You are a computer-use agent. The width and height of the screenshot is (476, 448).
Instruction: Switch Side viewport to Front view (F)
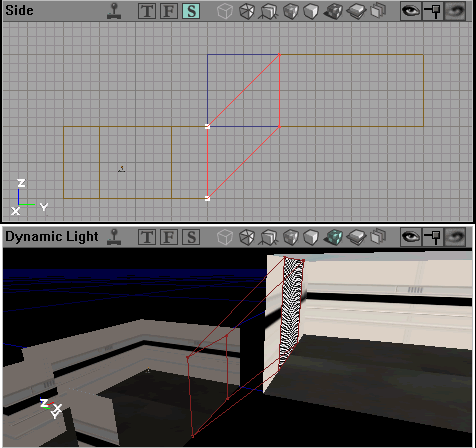169,11
